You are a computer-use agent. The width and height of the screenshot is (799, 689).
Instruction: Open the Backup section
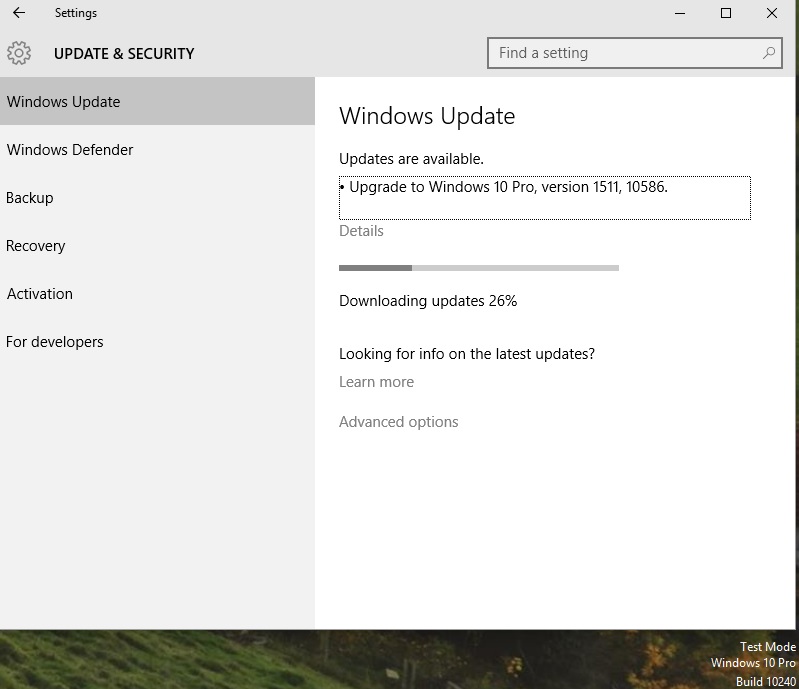point(157,198)
